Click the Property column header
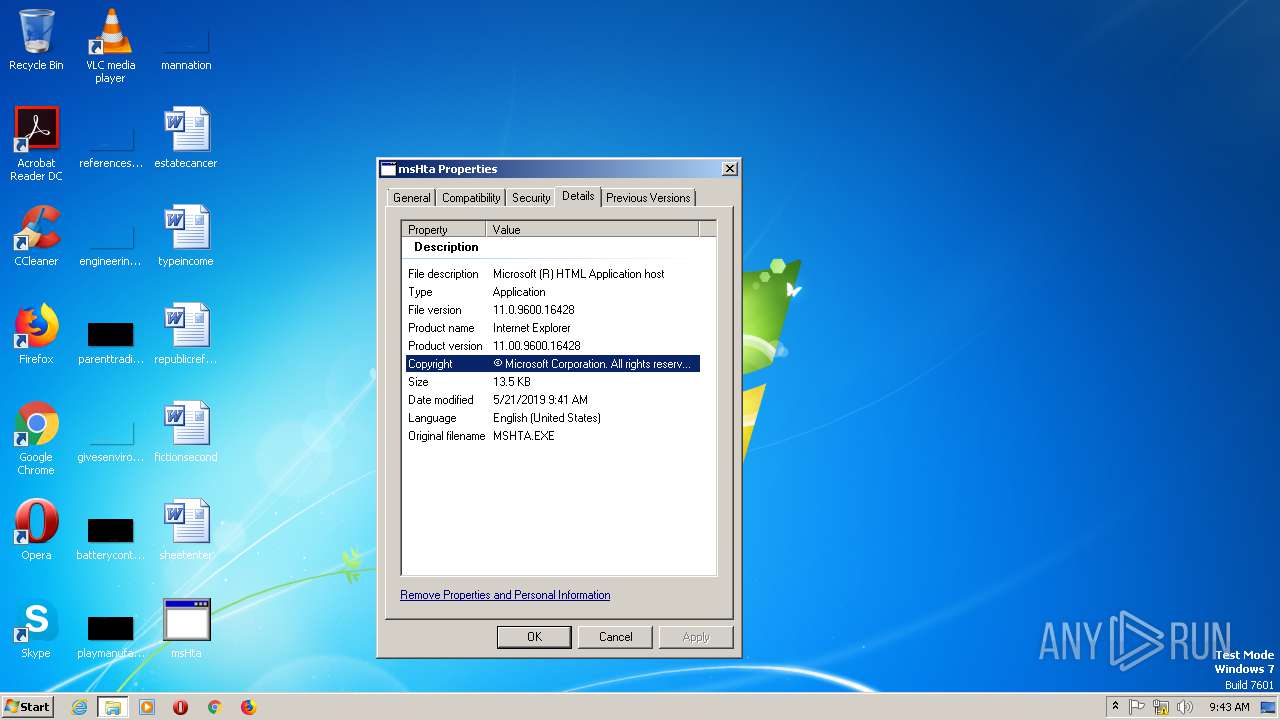This screenshot has height=720, width=1280. point(444,229)
